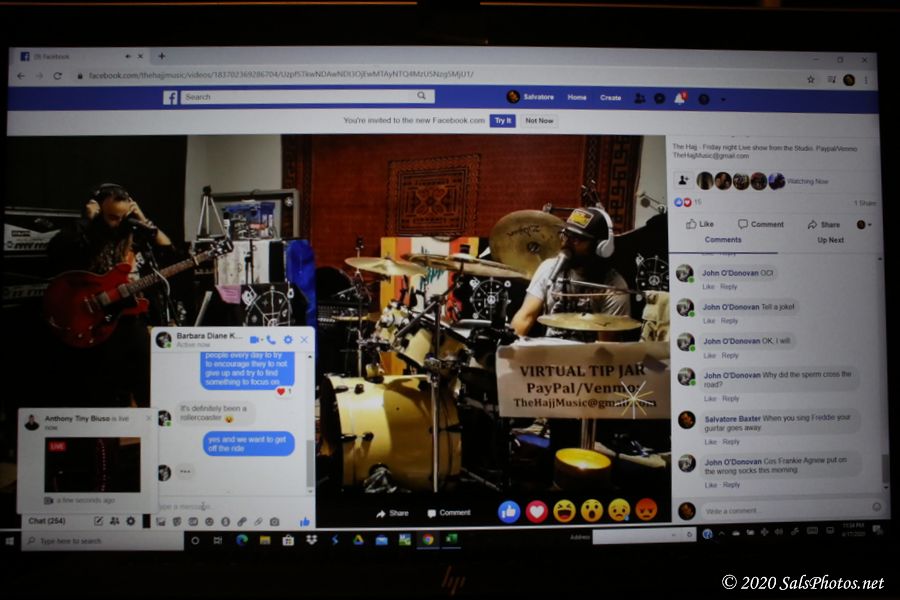Viewport: 900px width, 600px height.
Task: Click the Not Now button
Action: (x=539, y=120)
